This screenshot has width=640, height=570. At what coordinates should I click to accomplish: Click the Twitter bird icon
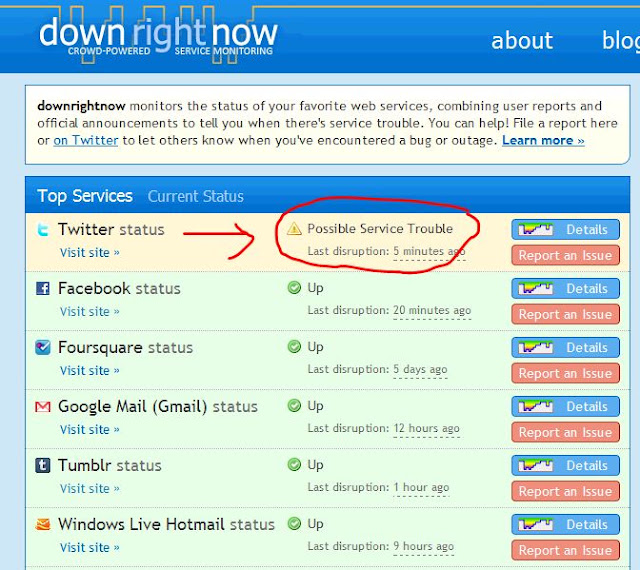click(x=42, y=229)
